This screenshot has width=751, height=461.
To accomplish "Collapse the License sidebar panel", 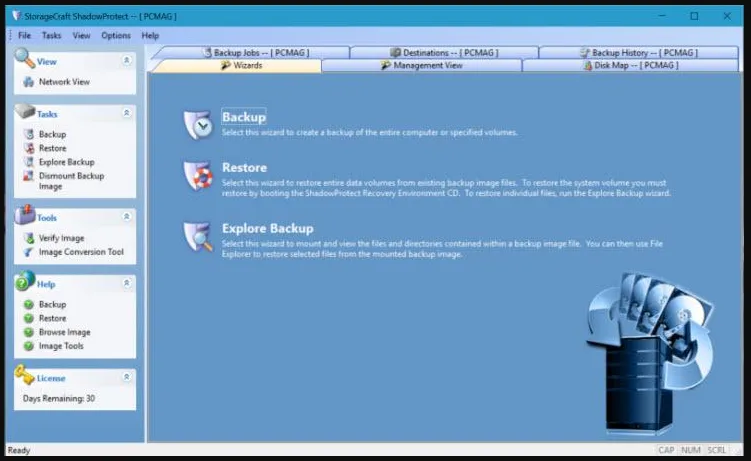I will [x=126, y=377].
